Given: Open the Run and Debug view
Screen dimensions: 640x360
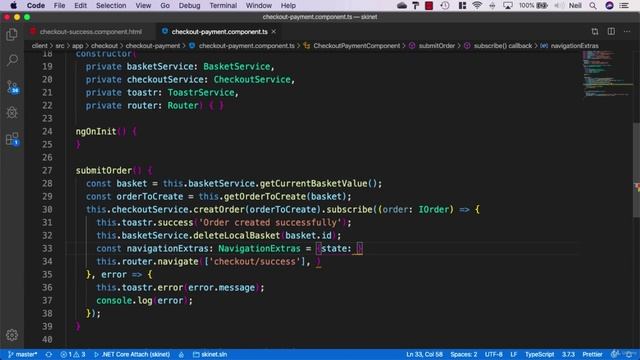Looking at the screenshot, I should click(12, 113).
